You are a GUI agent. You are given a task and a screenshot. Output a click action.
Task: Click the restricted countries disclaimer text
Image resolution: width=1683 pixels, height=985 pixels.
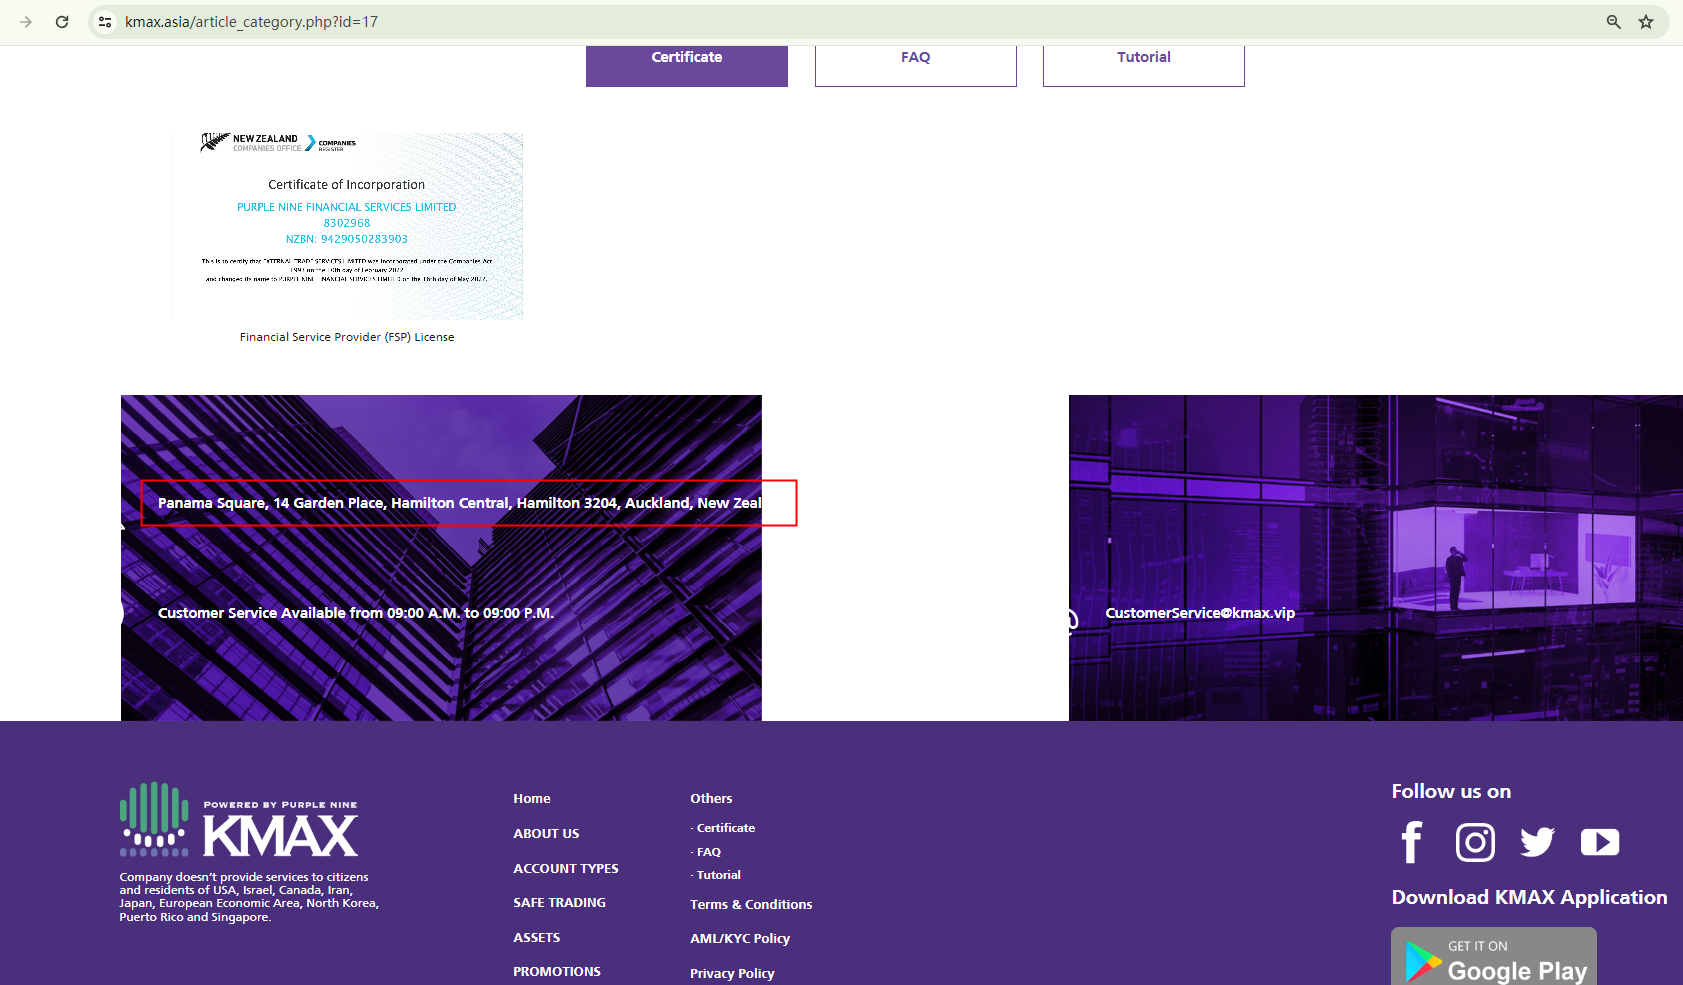coord(249,897)
